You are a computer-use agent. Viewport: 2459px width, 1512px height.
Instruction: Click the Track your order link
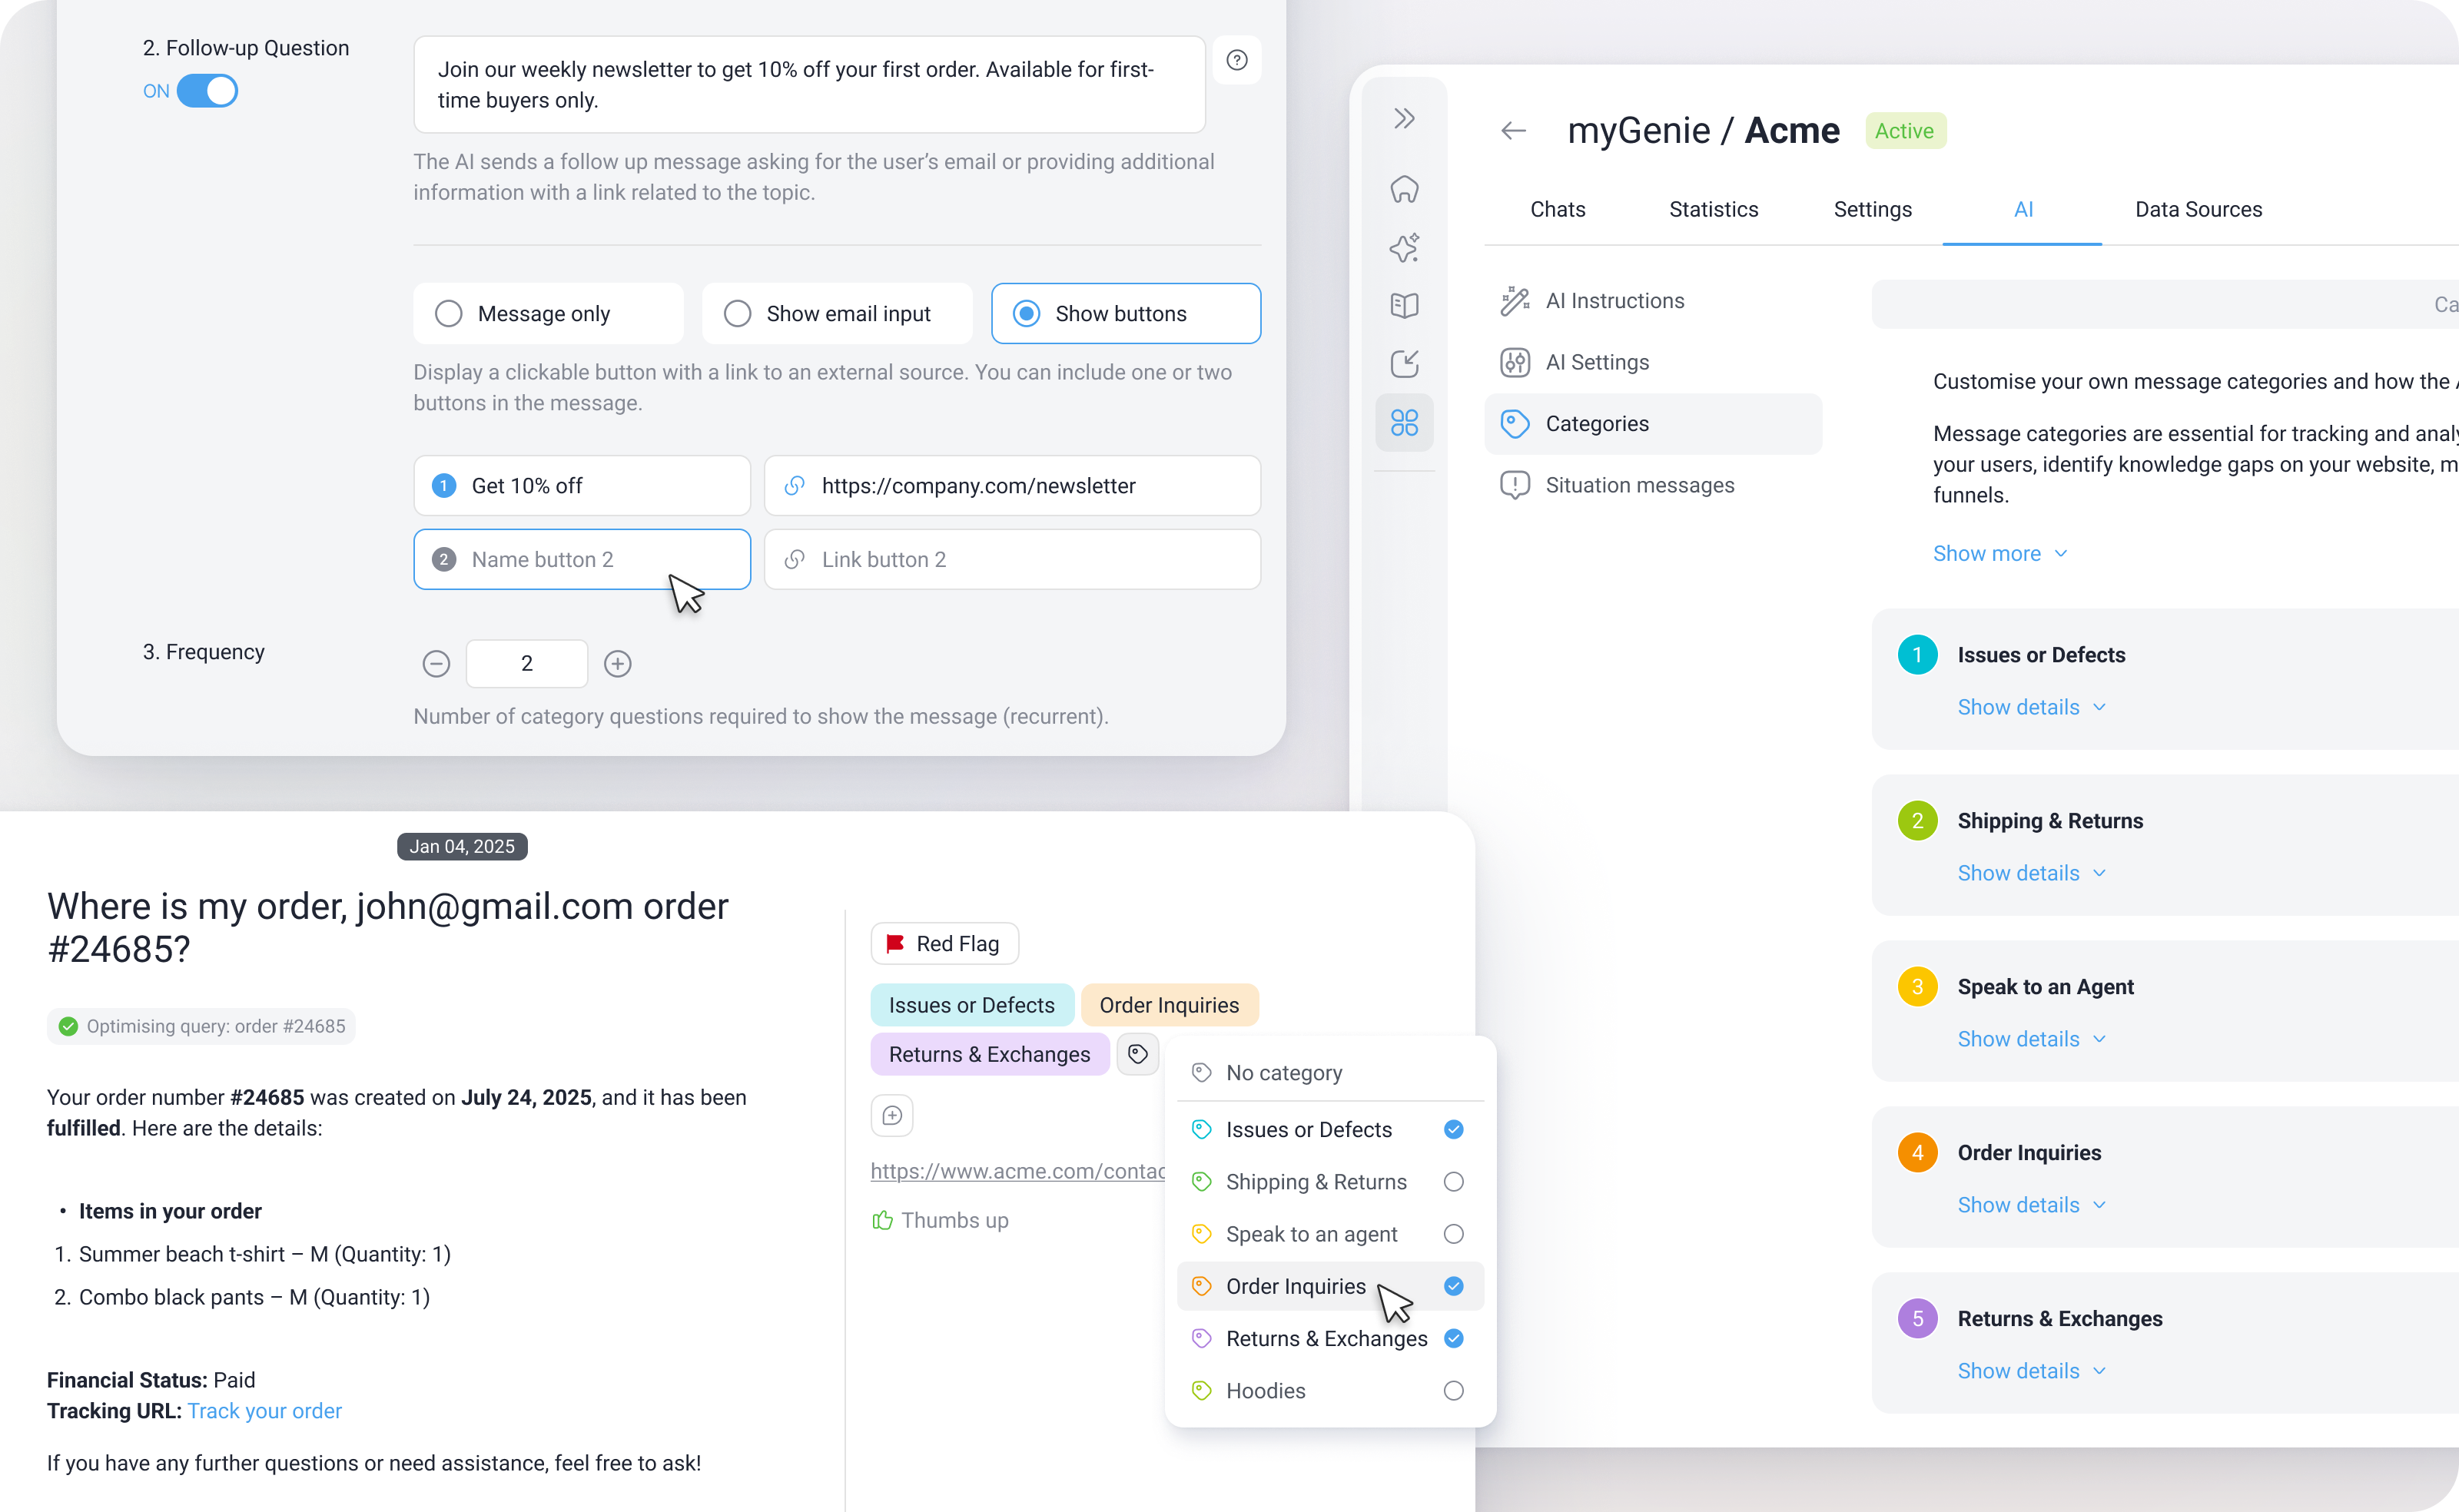[265, 1411]
